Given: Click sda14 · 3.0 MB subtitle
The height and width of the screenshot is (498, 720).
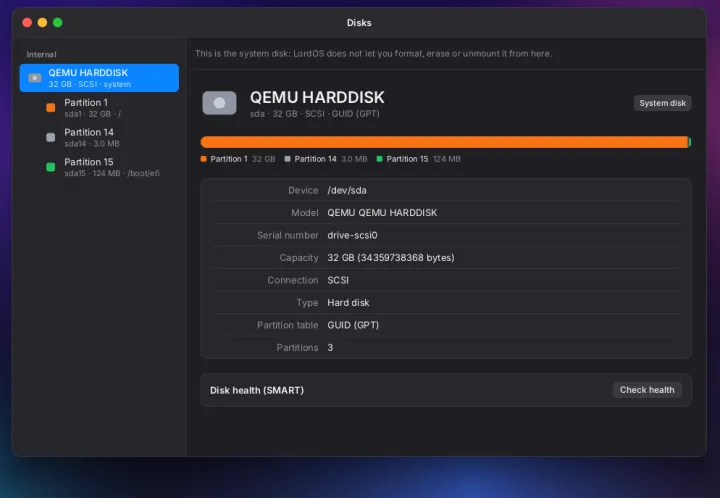Looking at the screenshot, I should click(92, 144).
